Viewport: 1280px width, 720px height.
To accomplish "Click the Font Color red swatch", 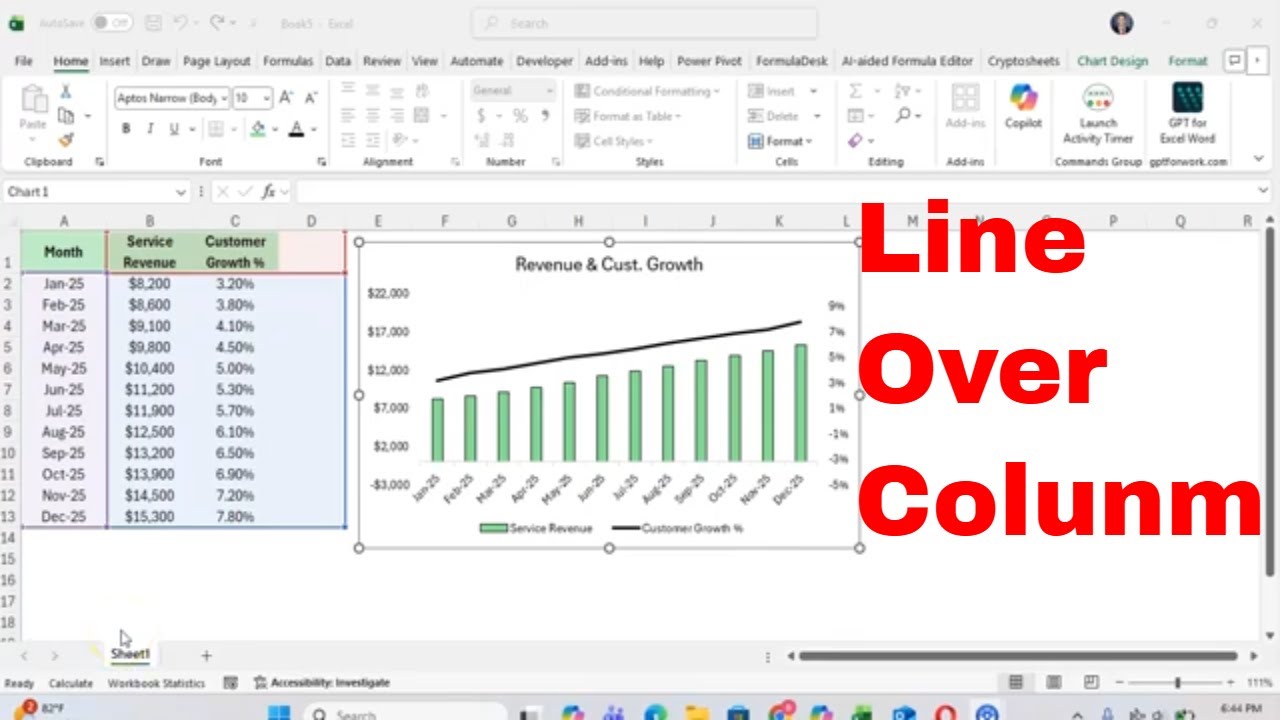I will tap(296, 129).
